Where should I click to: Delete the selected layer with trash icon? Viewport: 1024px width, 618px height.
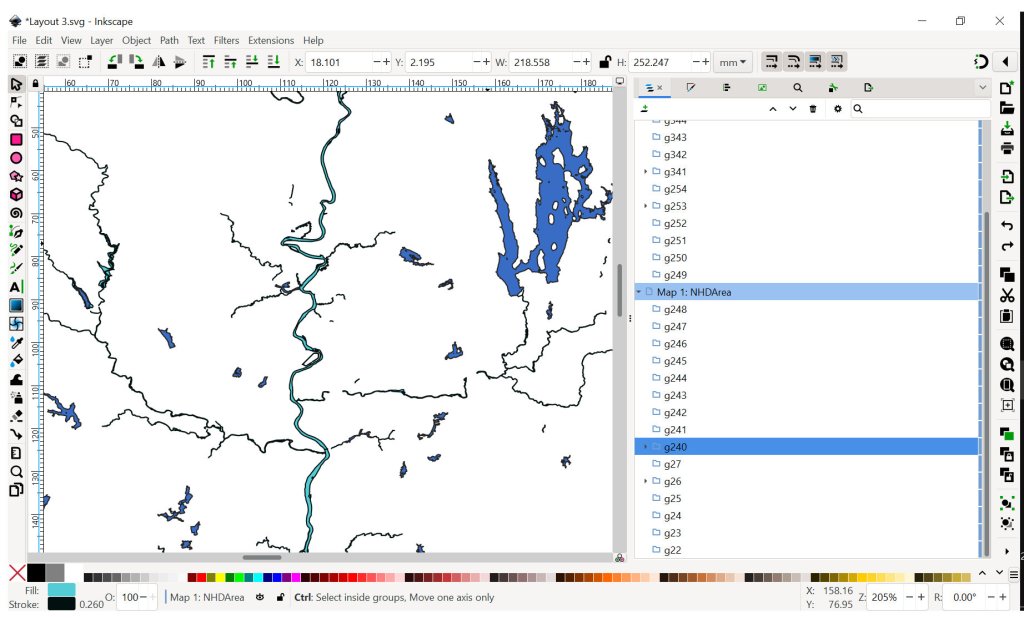pyautogui.click(x=812, y=109)
